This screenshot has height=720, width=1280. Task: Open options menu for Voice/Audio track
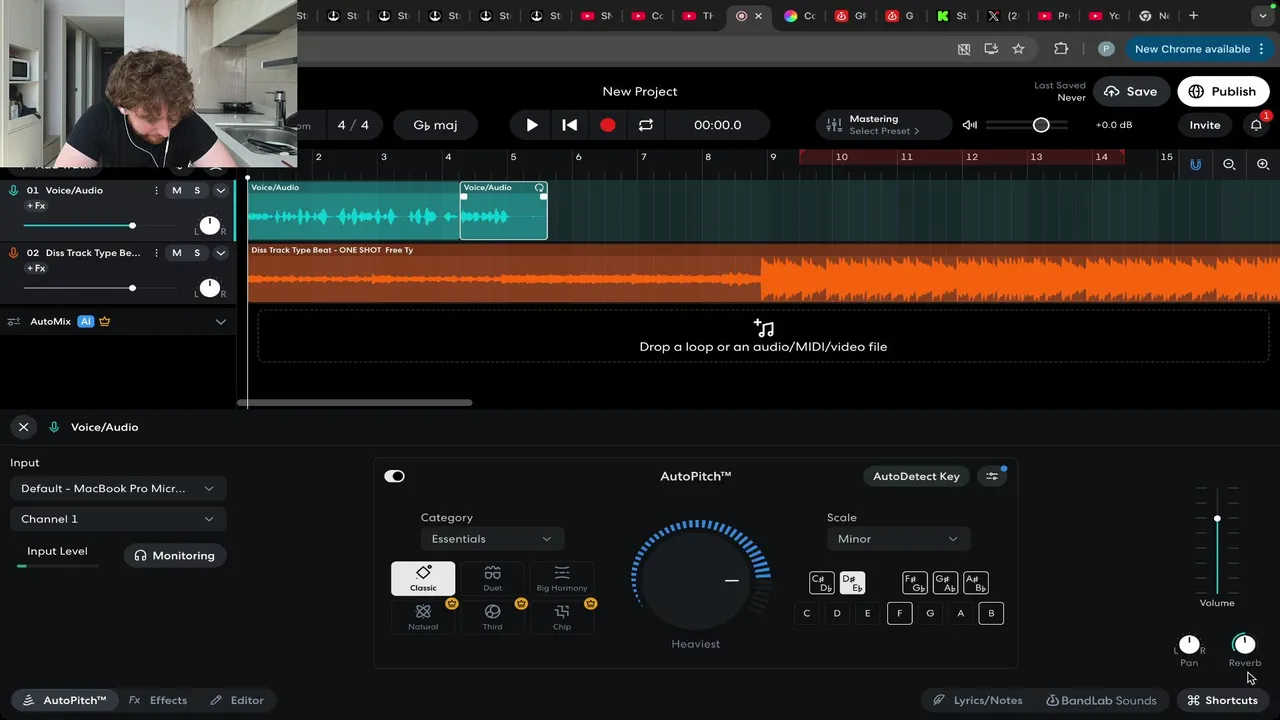(156, 190)
